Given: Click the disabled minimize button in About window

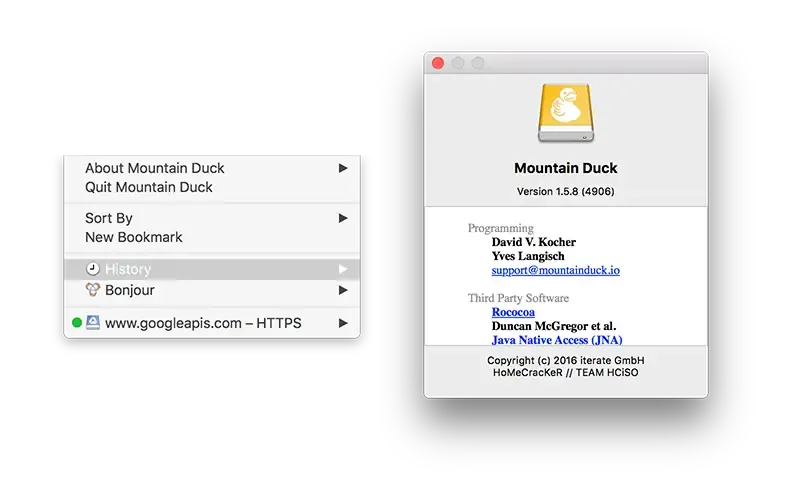Looking at the screenshot, I should (458, 63).
